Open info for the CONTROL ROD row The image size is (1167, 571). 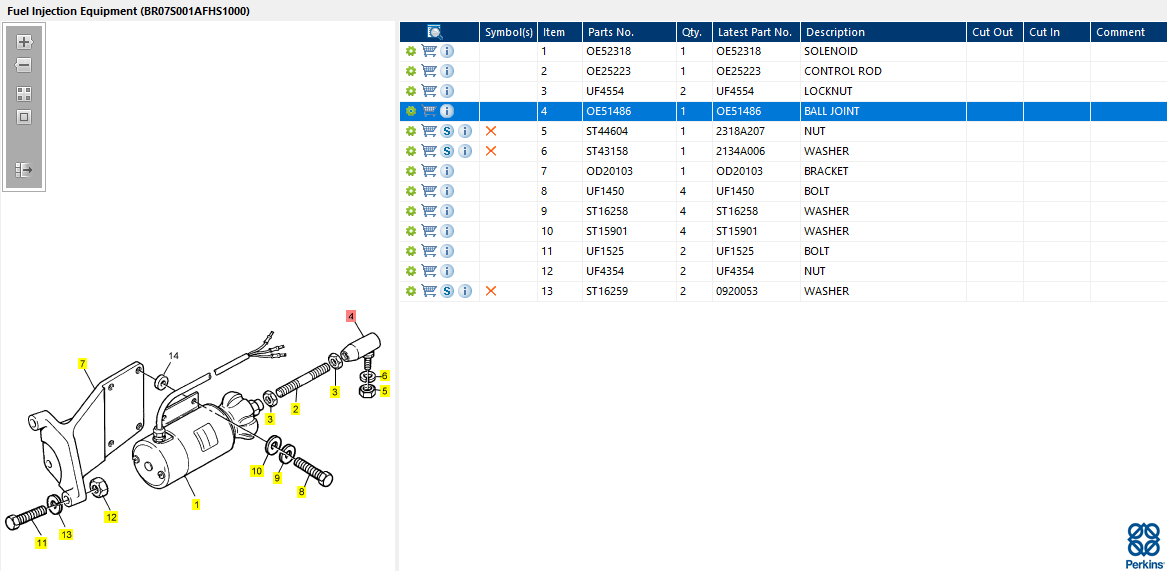coord(447,71)
